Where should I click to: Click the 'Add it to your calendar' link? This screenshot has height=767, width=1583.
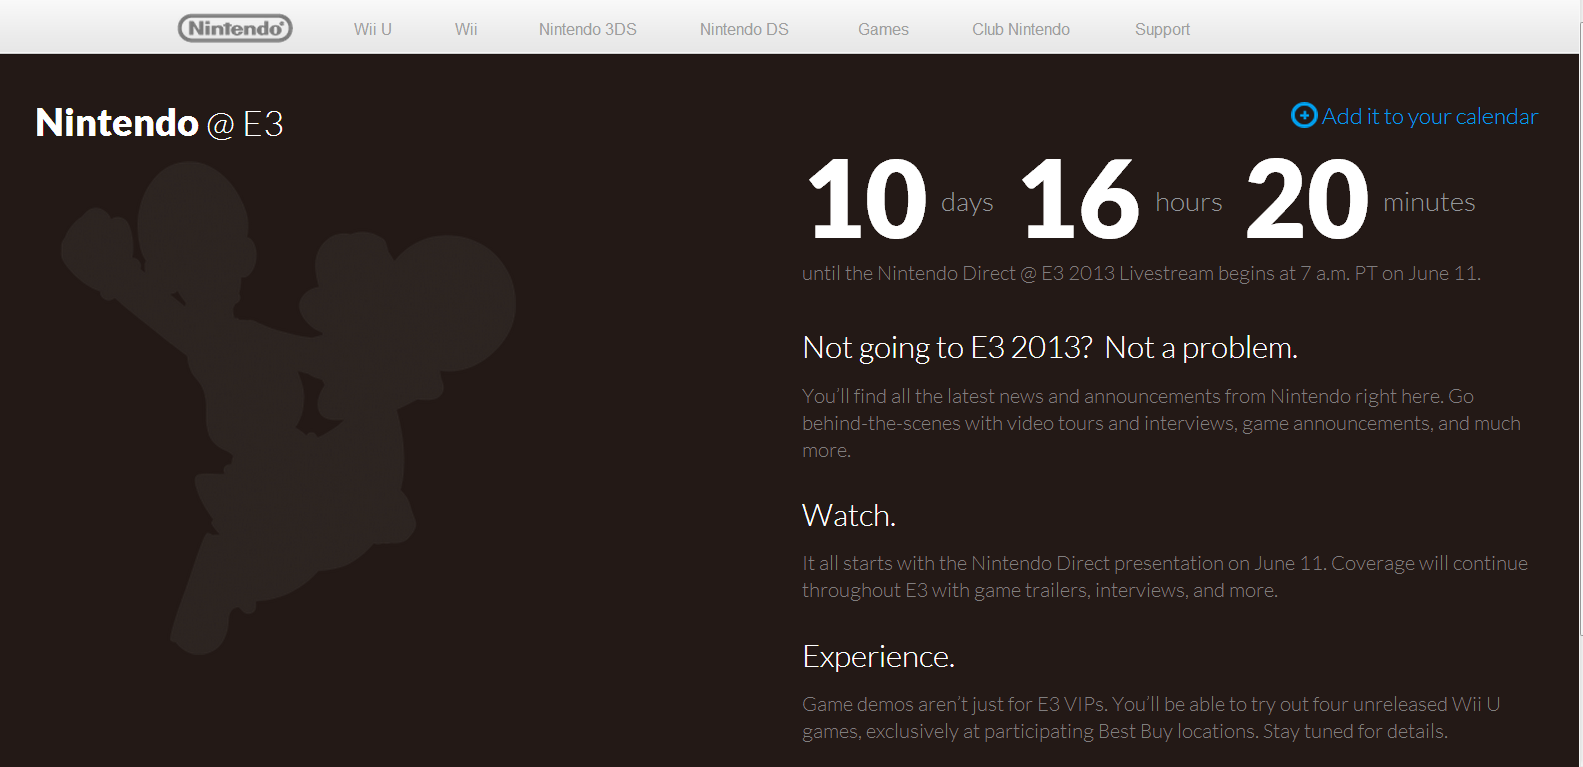[x=1429, y=117]
